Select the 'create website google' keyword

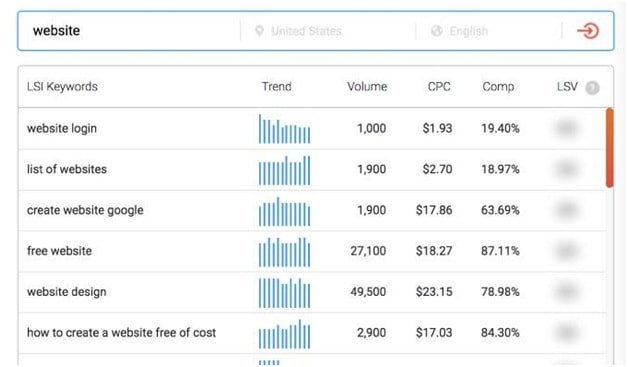pyautogui.click(x=85, y=210)
